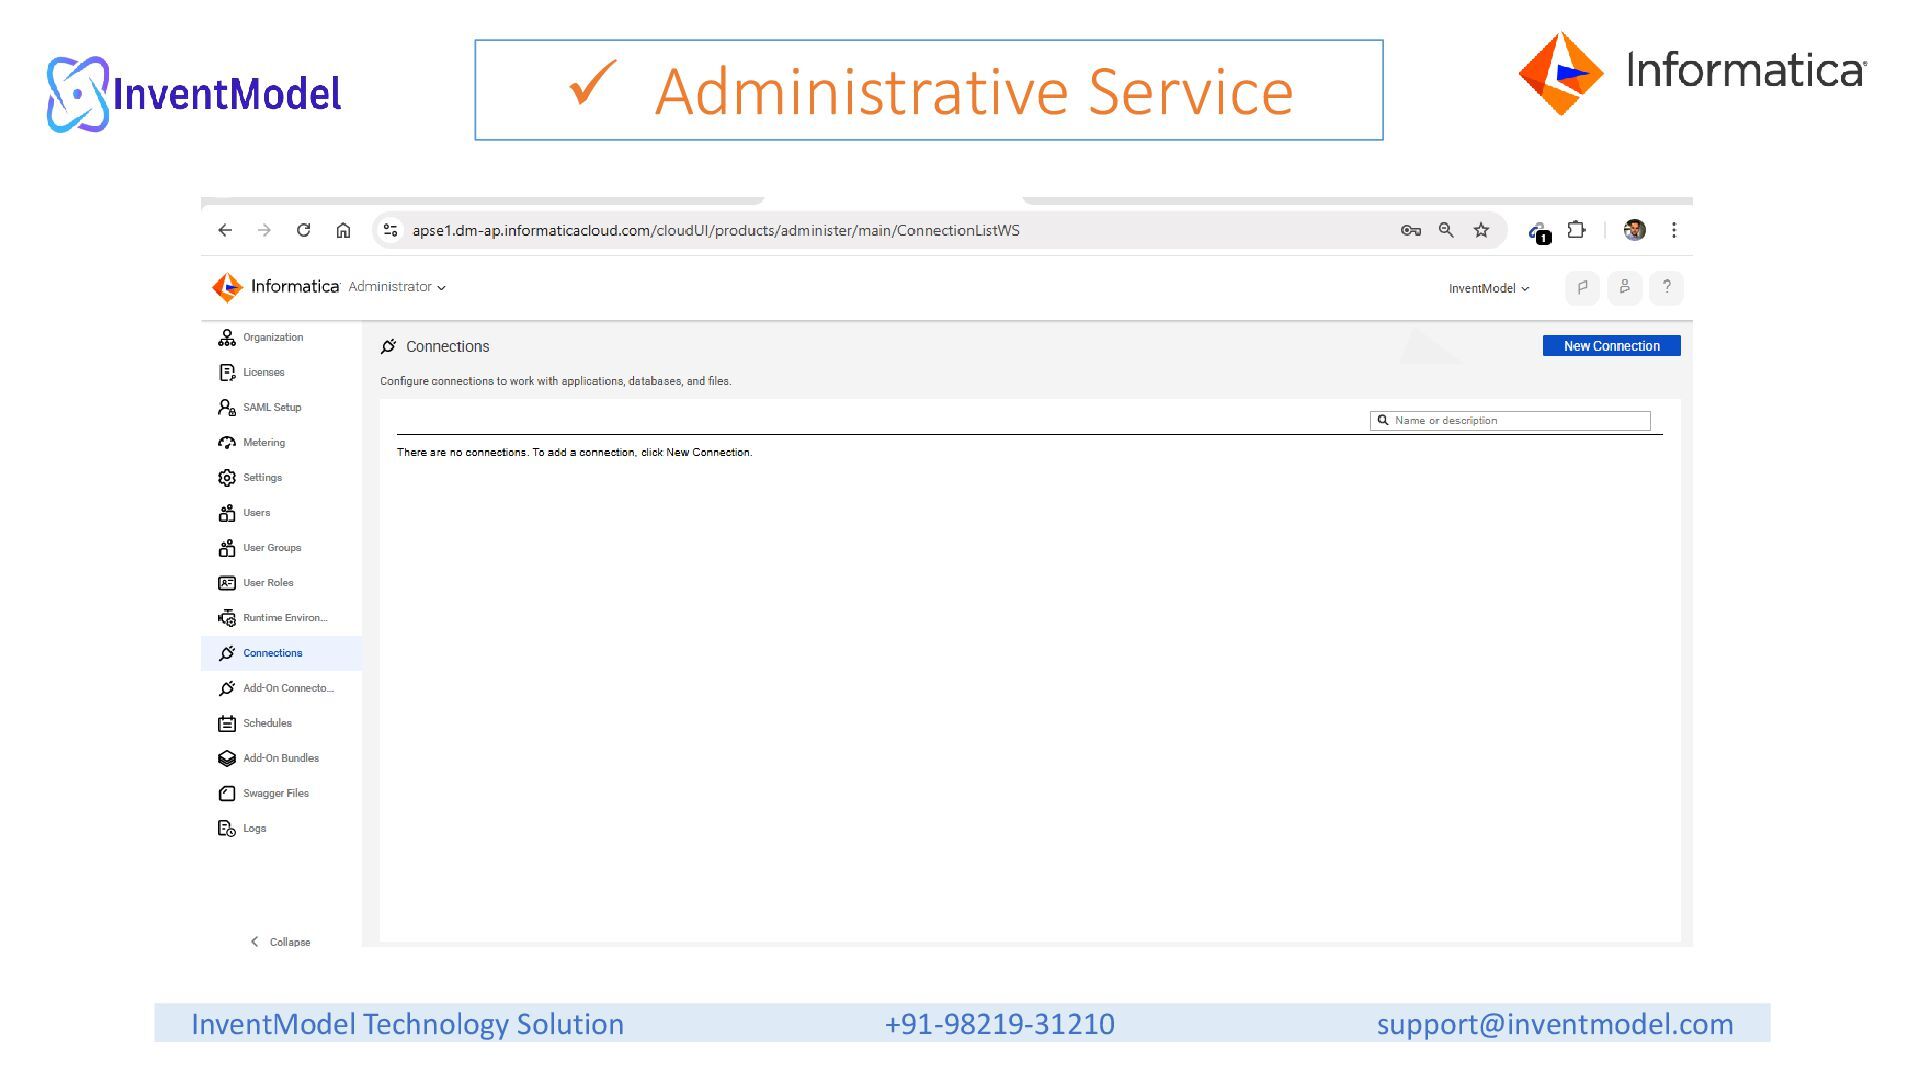Click the browser forward arrow
This screenshot has height=1080, width=1920.
pos(264,230)
